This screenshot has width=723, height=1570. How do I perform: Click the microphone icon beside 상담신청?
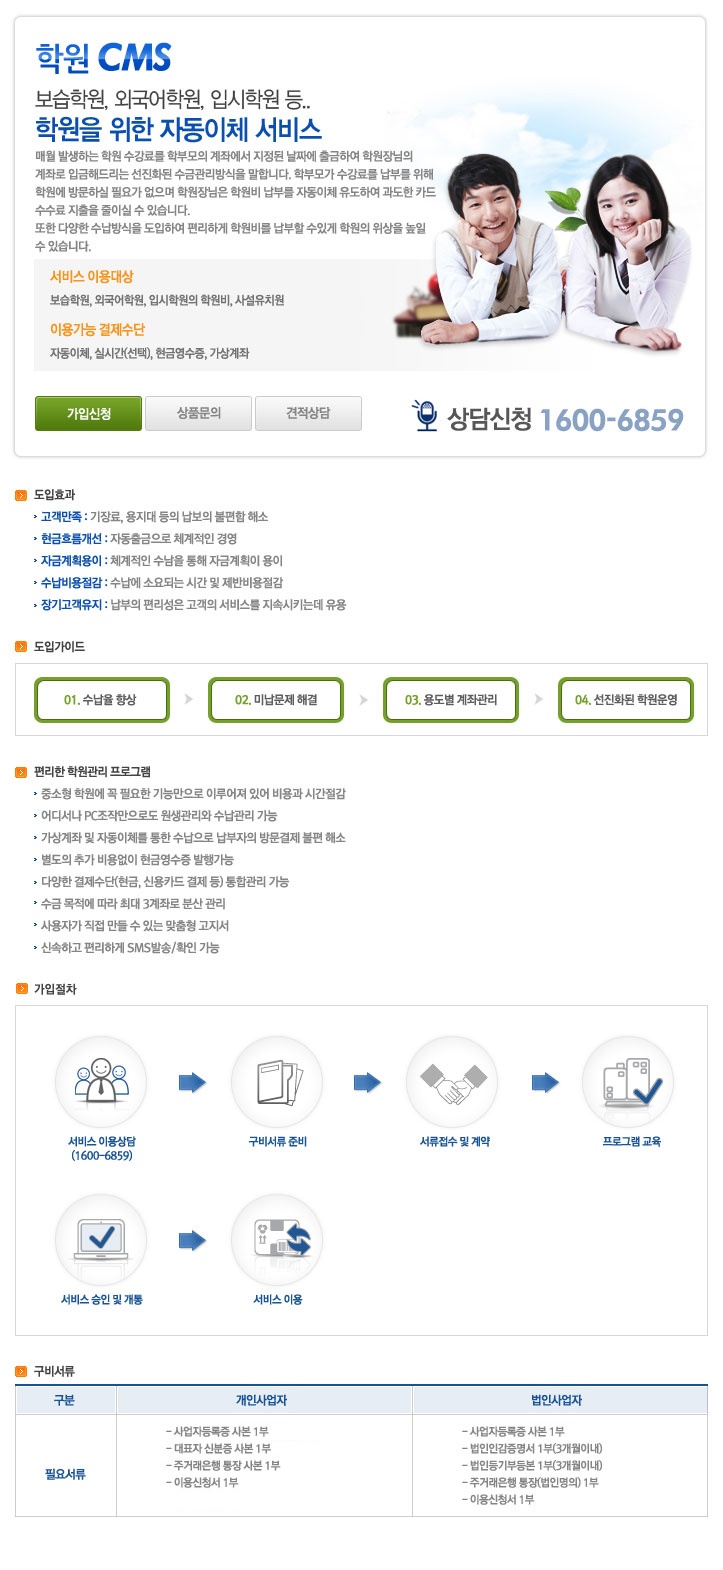[426, 416]
